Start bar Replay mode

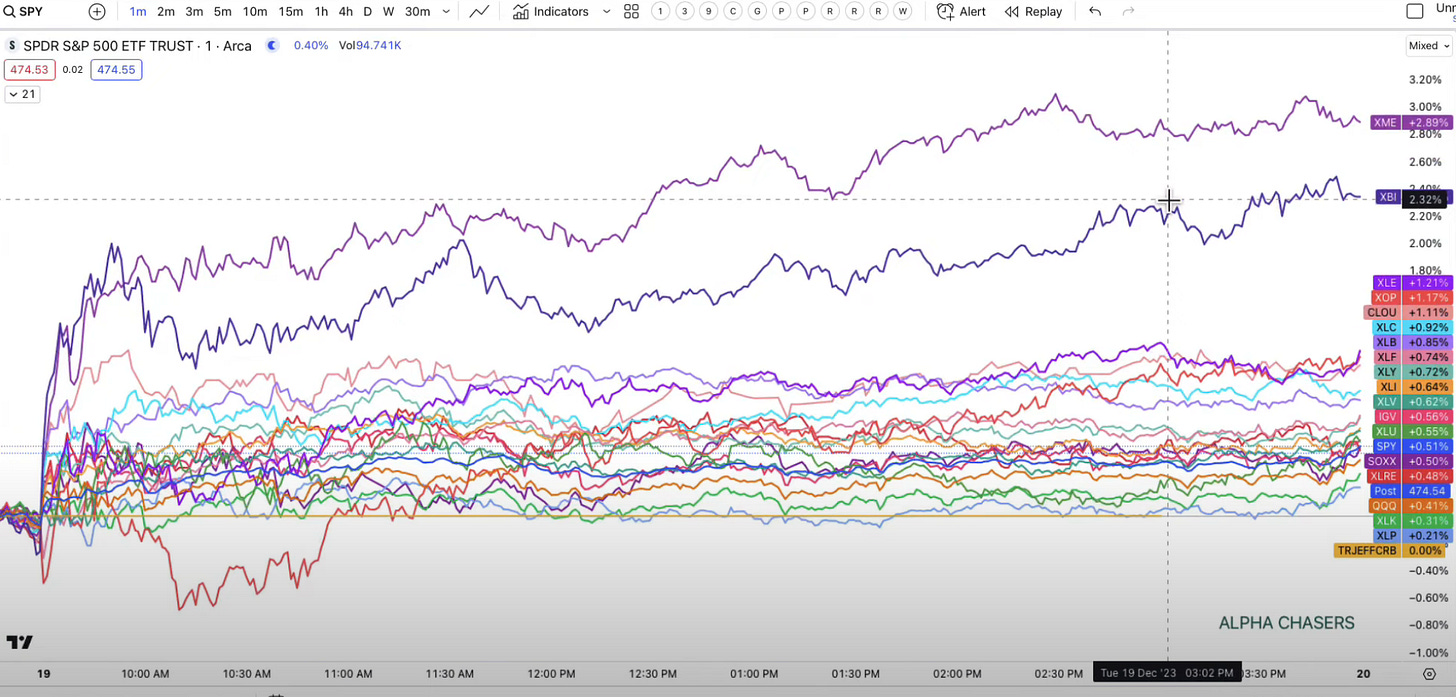point(1033,12)
